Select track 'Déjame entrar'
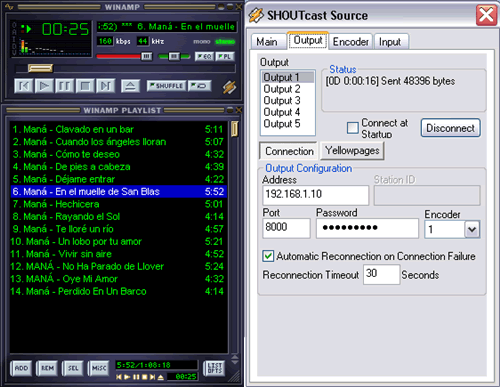501x387 pixels. coord(118,179)
